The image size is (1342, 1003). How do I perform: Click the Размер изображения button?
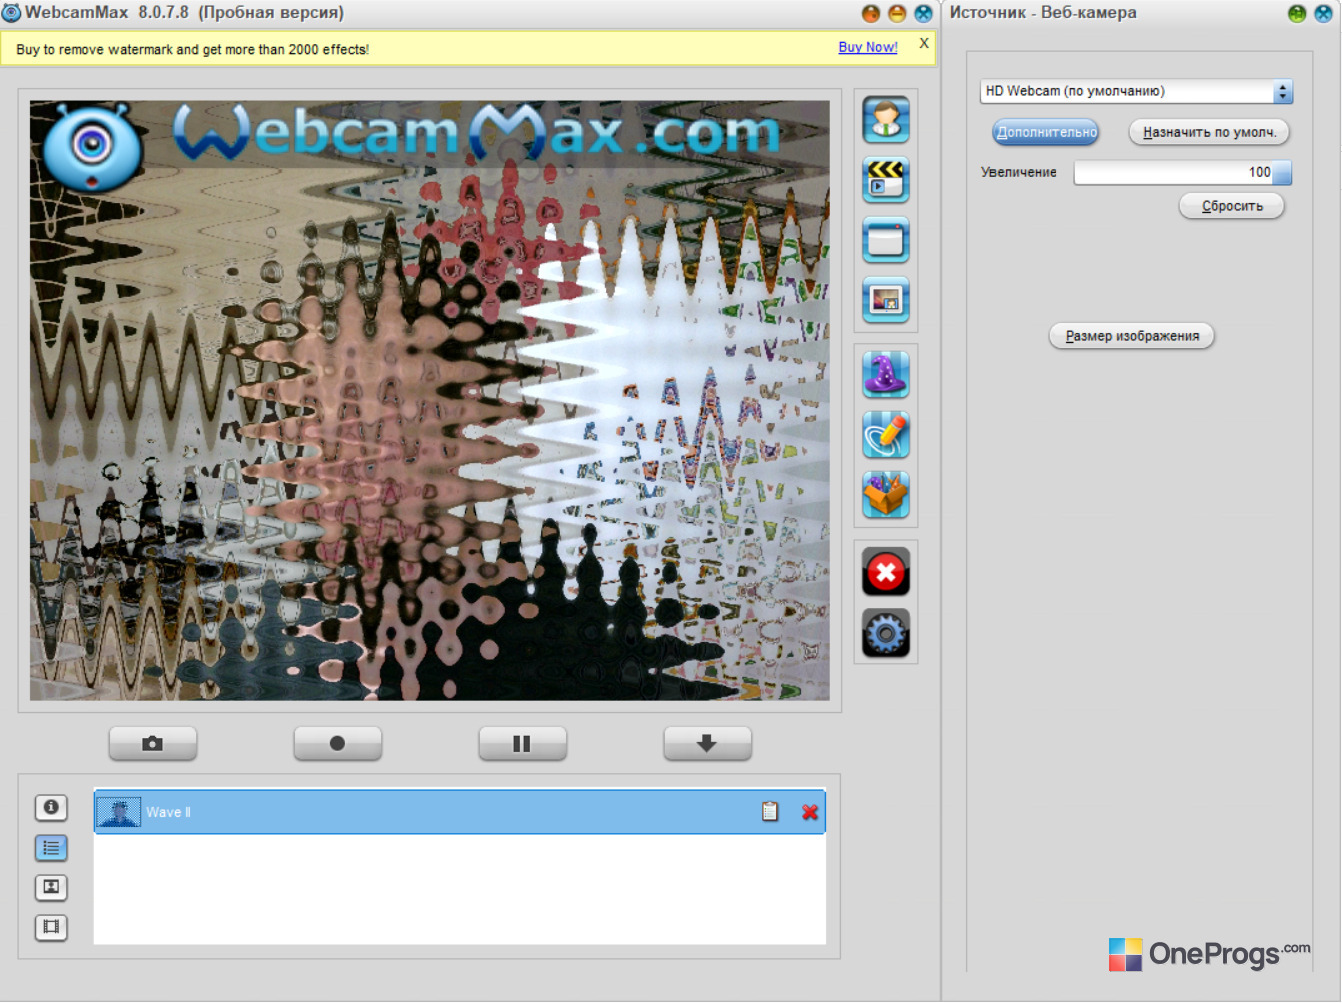[1132, 336]
